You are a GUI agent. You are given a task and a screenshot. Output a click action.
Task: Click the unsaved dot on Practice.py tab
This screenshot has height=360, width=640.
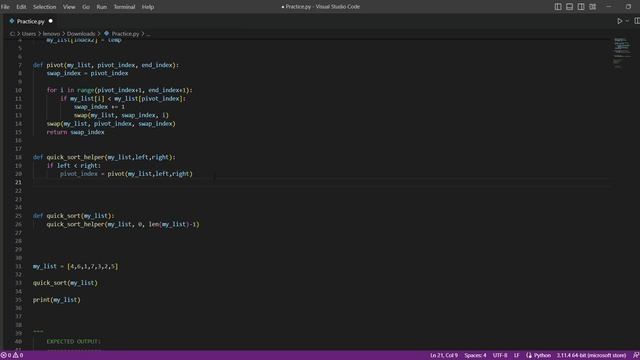coord(51,21)
